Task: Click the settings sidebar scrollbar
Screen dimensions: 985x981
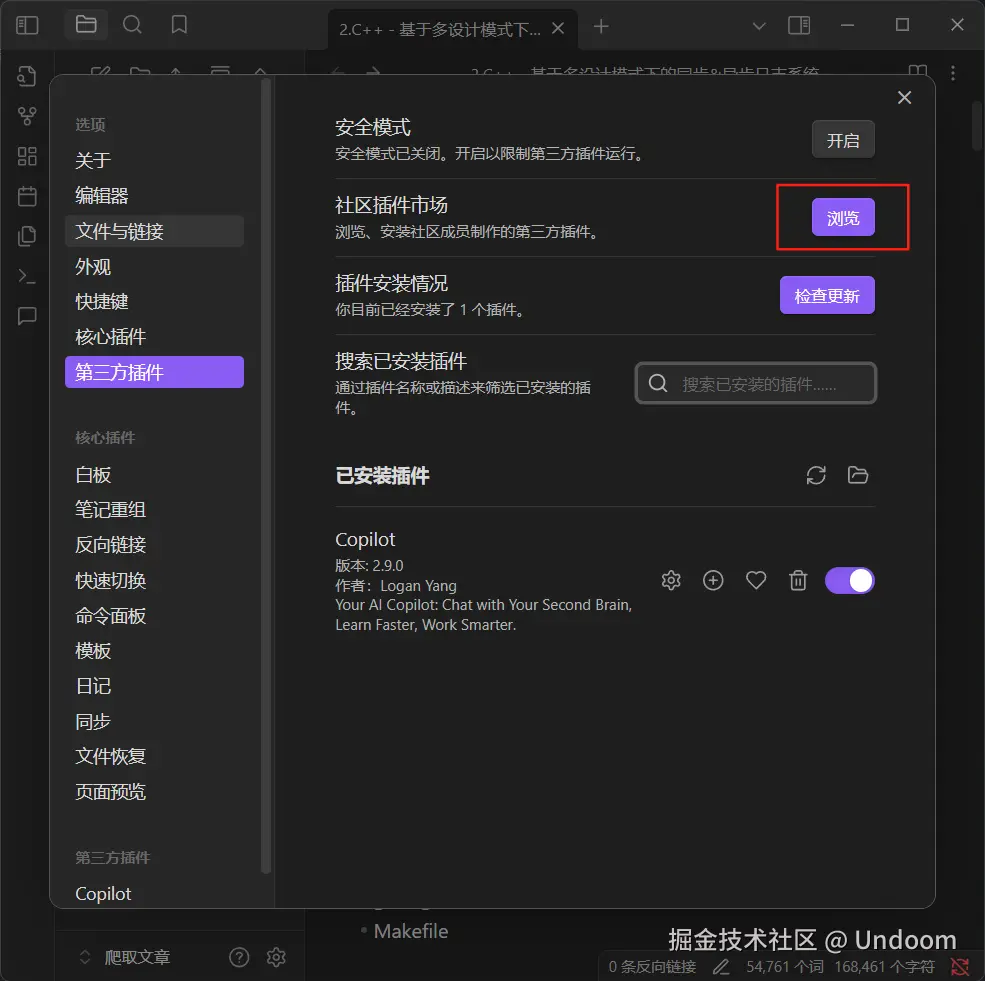Action: point(266,475)
